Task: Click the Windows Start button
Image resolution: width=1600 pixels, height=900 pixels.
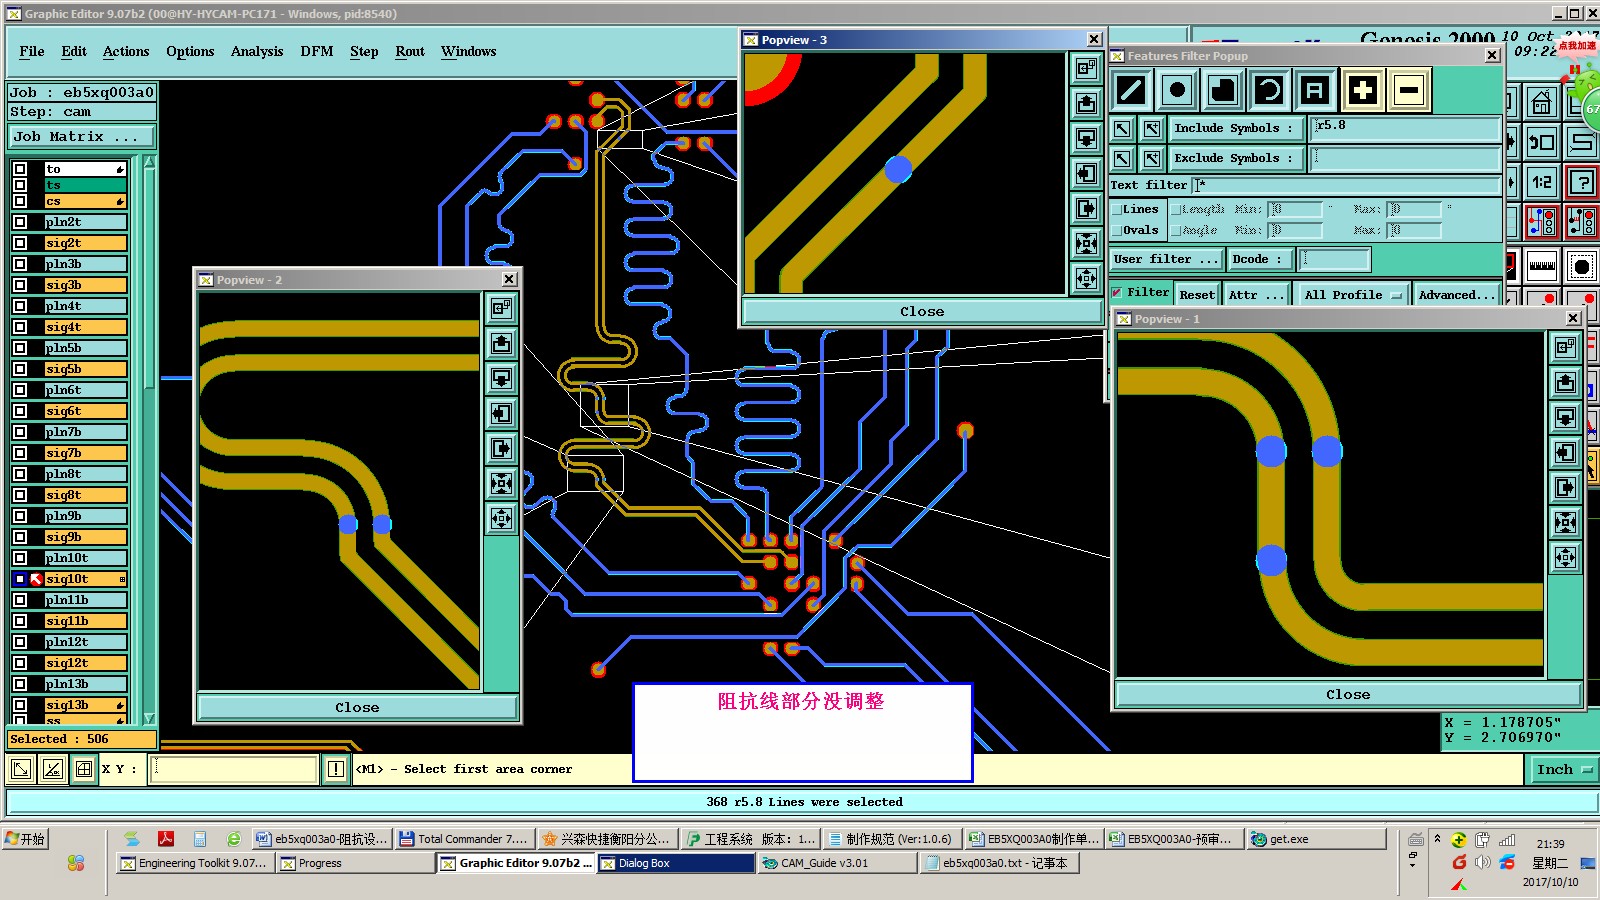Action: click(26, 839)
